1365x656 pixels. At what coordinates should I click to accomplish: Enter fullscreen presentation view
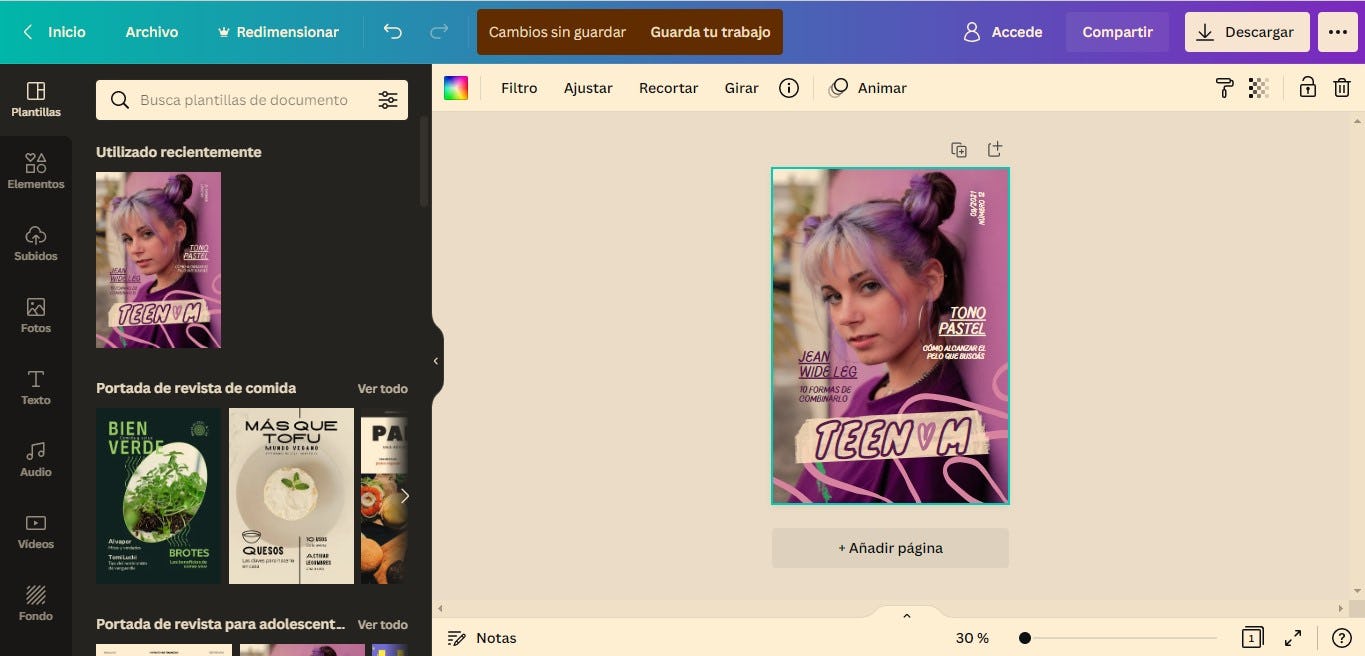[1293, 637]
